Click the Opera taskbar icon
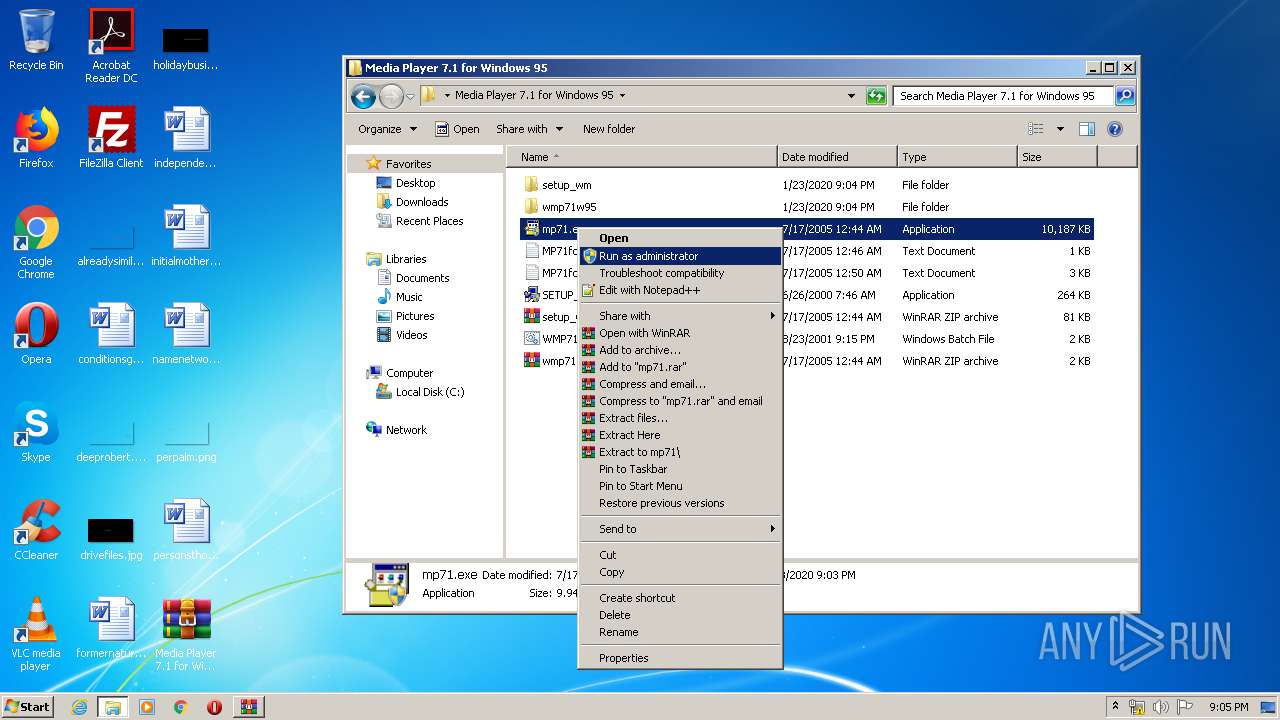The image size is (1280, 720). (x=214, y=707)
